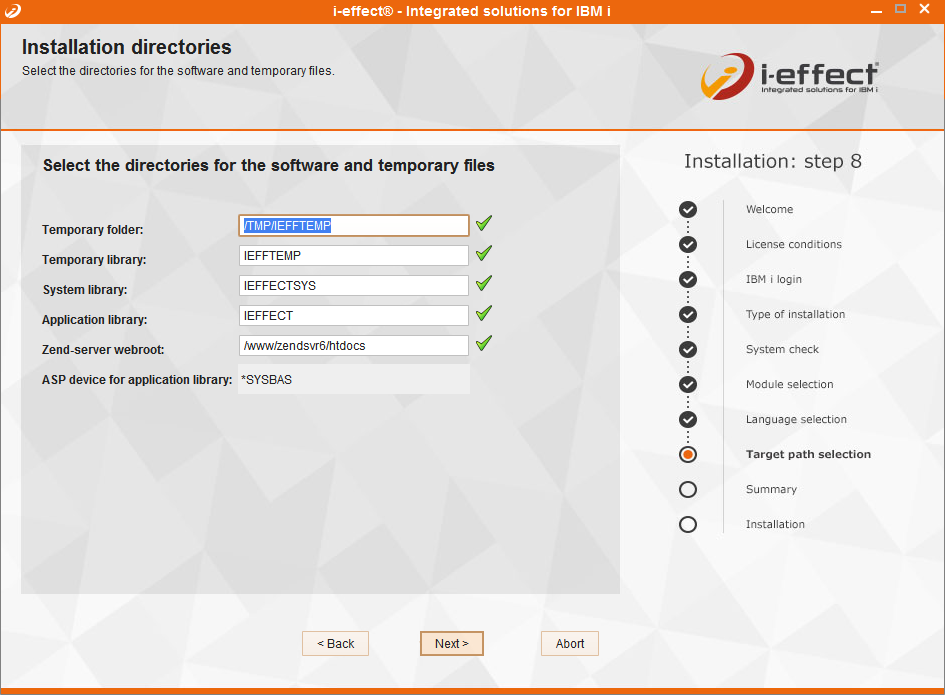Select the Installation step circle

(x=687, y=524)
